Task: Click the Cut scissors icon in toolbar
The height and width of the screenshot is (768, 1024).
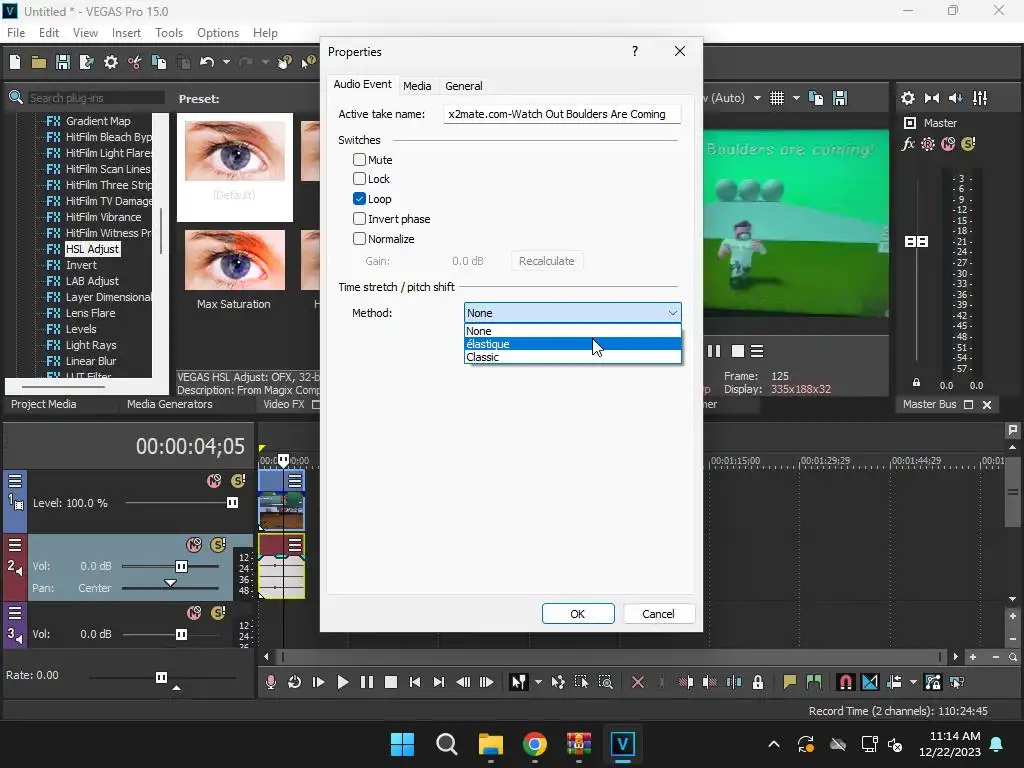Action: click(x=135, y=62)
